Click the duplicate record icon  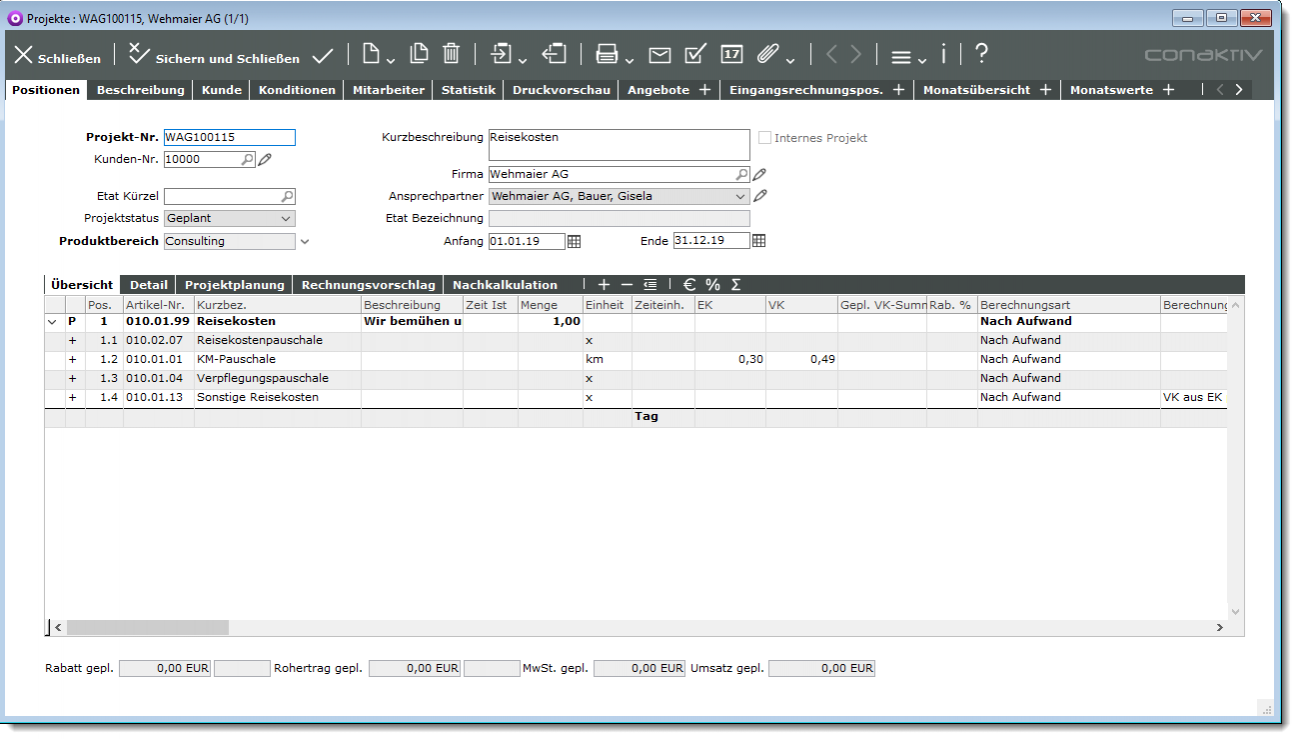pyautogui.click(x=420, y=54)
